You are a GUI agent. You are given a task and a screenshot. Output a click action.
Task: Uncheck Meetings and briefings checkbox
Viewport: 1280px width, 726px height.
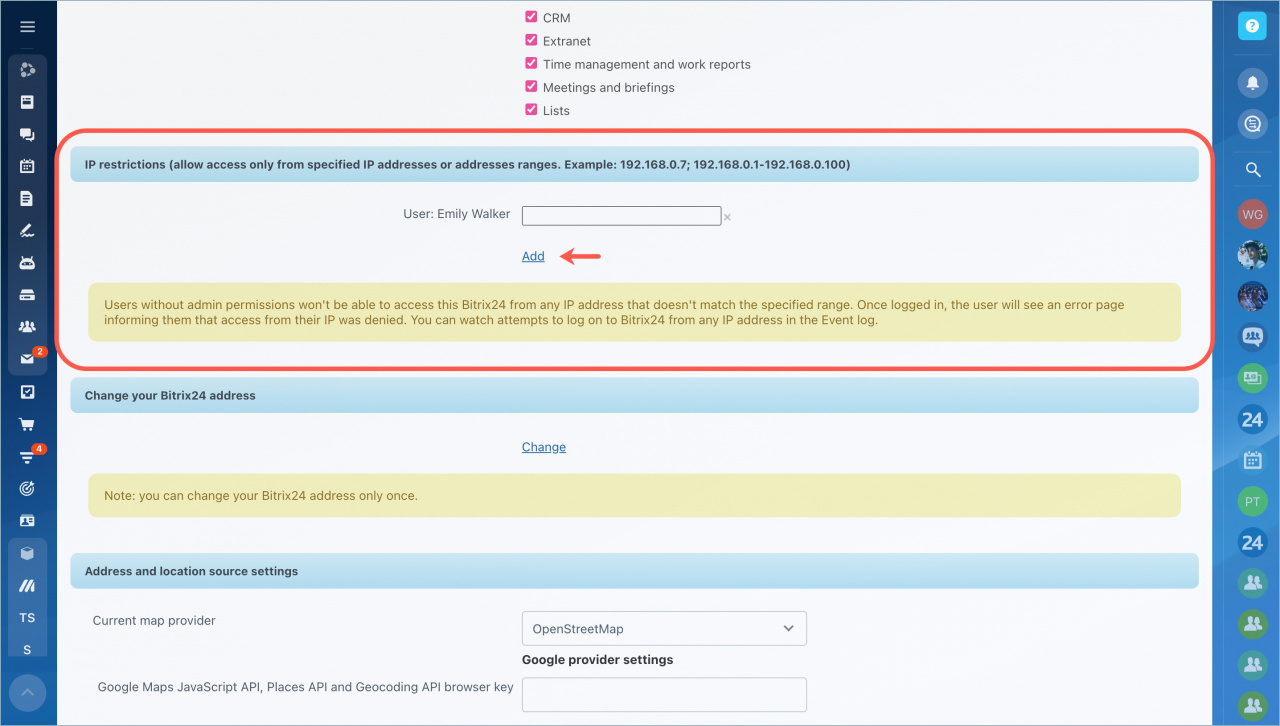[x=531, y=86]
